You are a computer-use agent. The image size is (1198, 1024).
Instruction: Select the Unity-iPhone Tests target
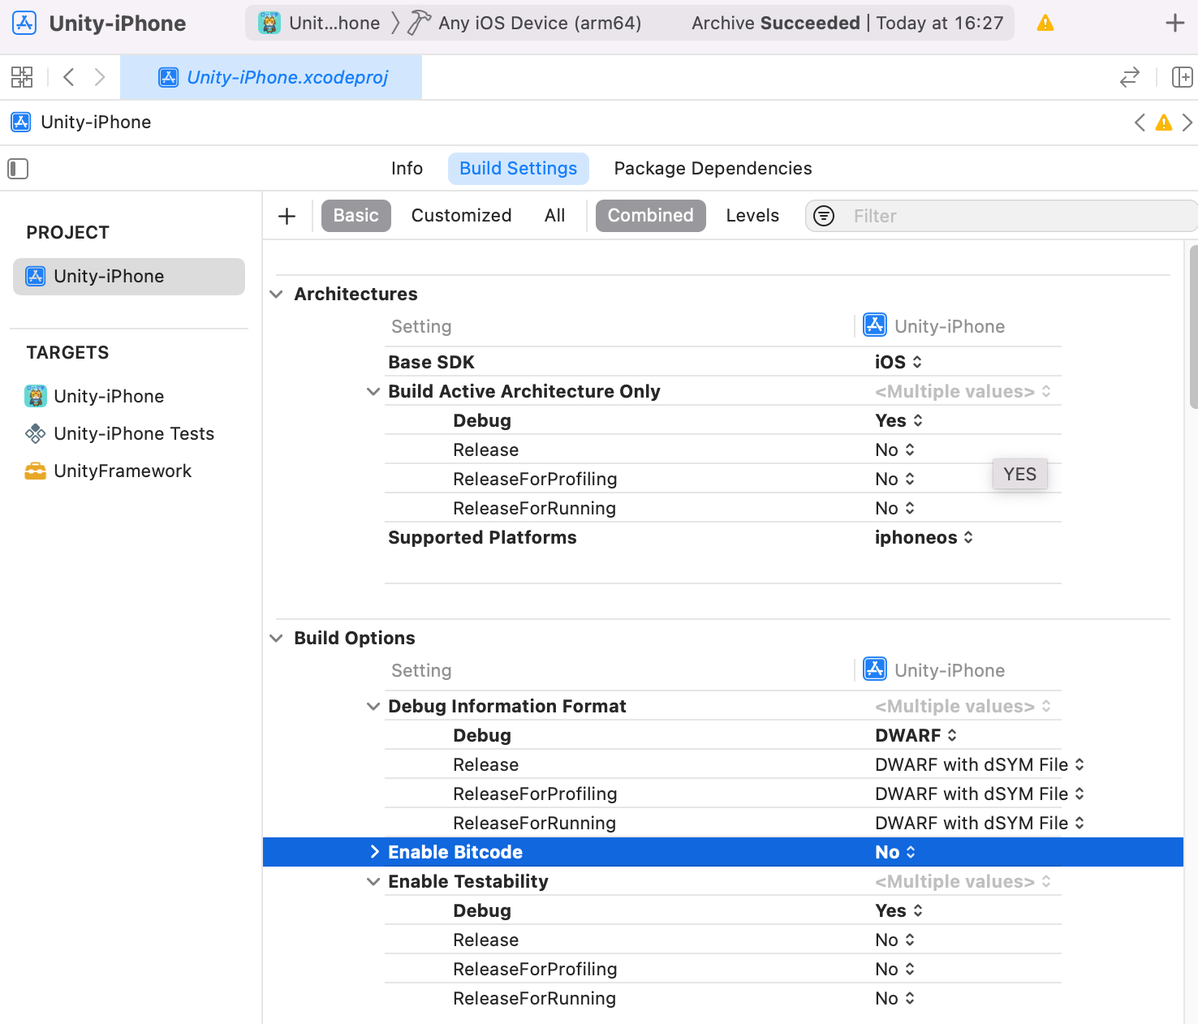[133, 433]
